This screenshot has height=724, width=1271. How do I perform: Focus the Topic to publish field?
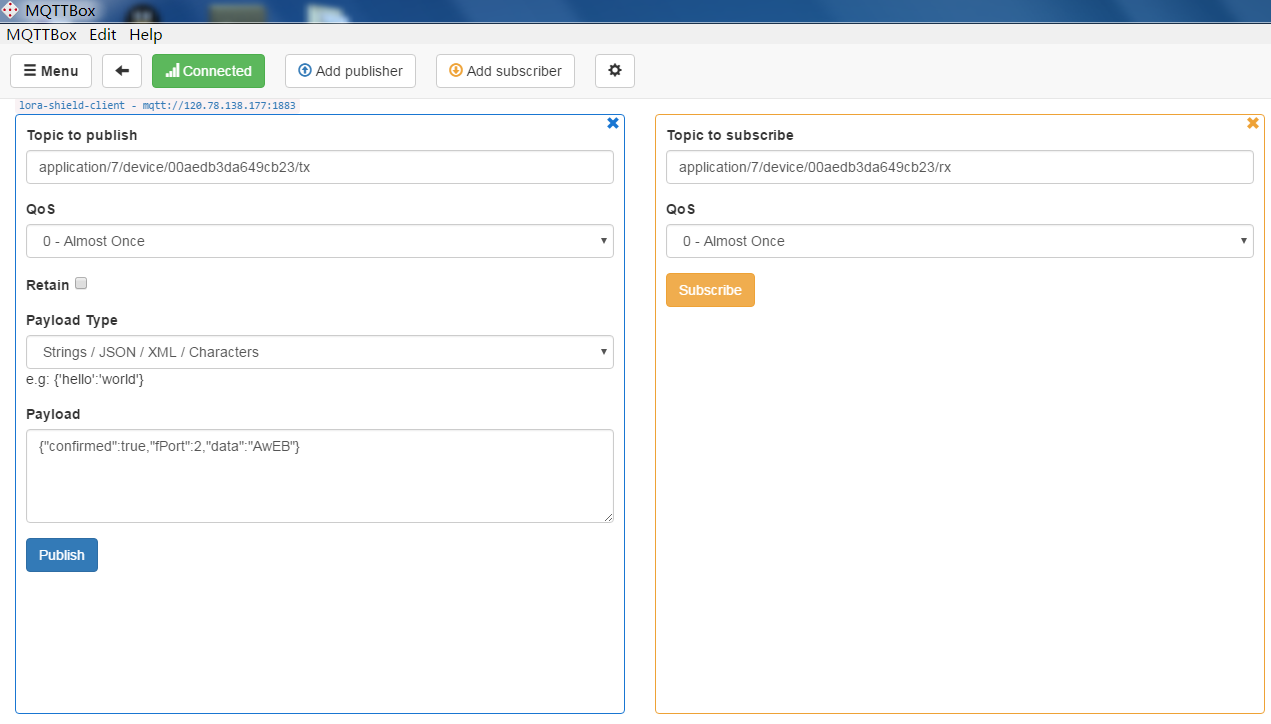click(320, 167)
